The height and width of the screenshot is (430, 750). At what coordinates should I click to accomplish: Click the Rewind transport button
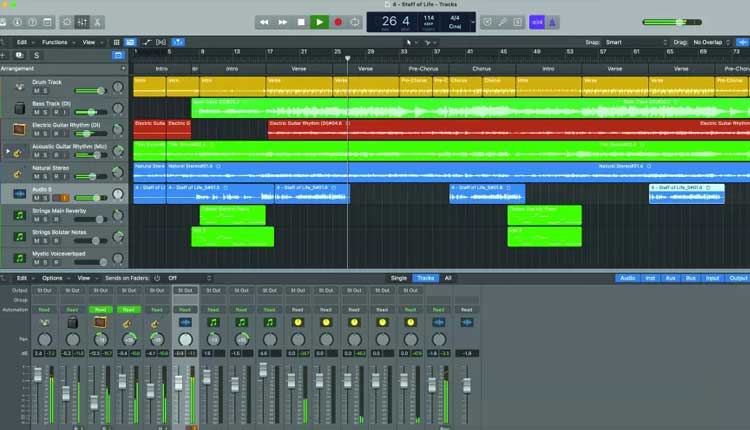[264, 21]
